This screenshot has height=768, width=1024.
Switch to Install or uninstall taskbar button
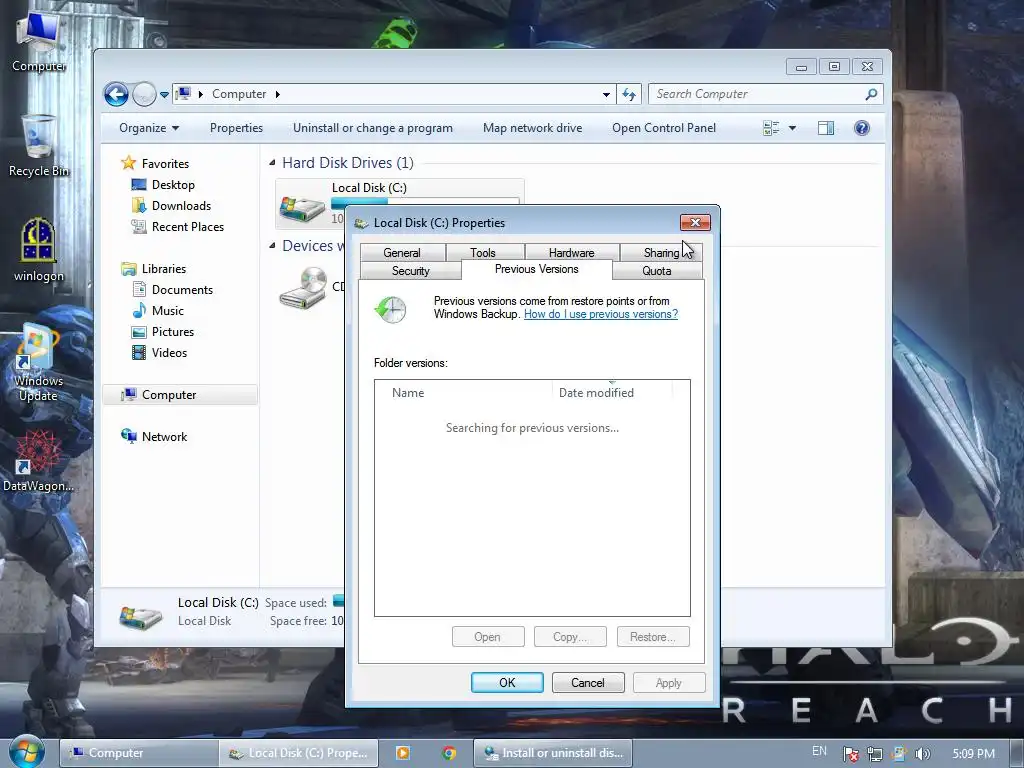(552, 753)
